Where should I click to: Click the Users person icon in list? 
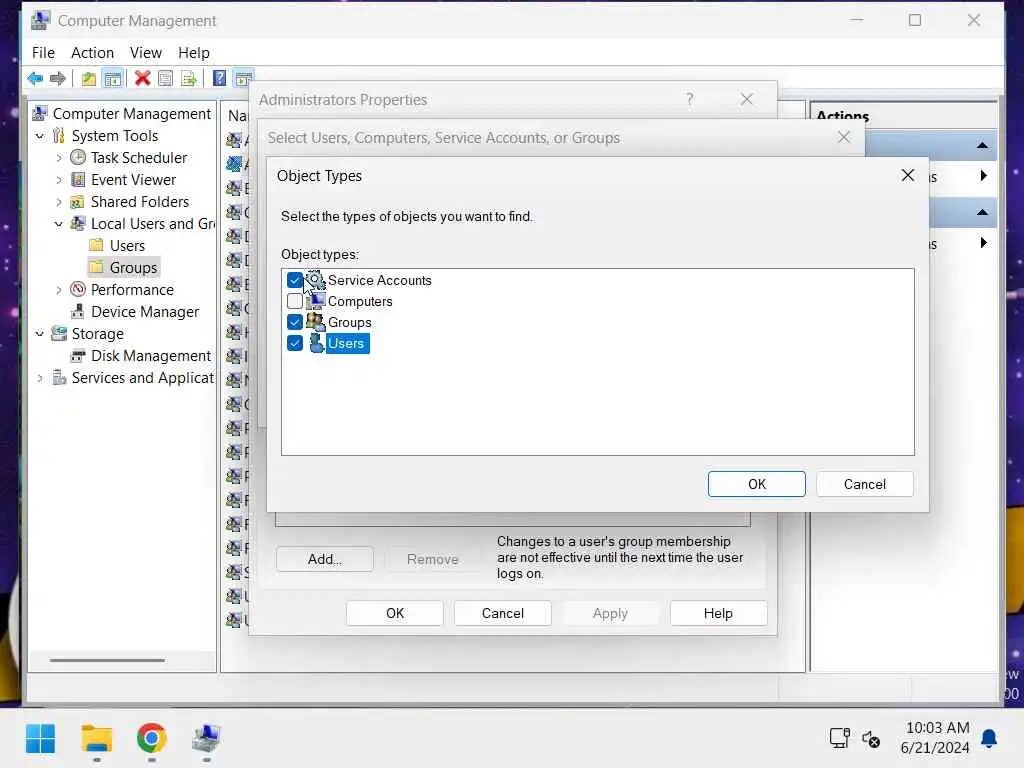tap(317, 343)
